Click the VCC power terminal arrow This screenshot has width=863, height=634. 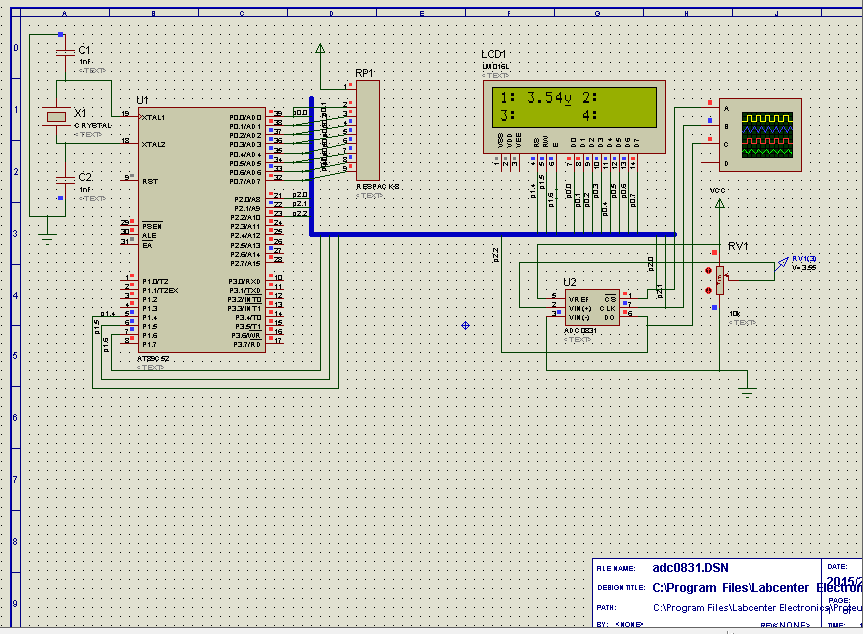click(x=719, y=203)
